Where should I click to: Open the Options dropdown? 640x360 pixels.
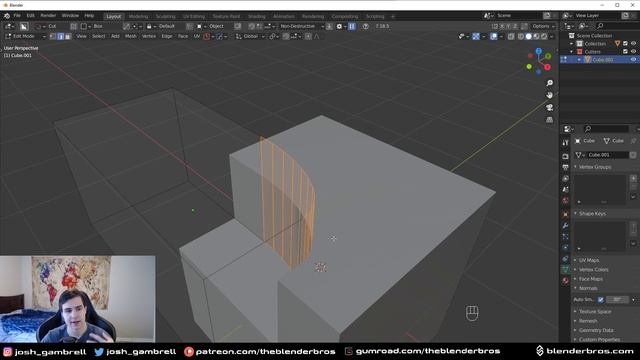[x=544, y=26]
